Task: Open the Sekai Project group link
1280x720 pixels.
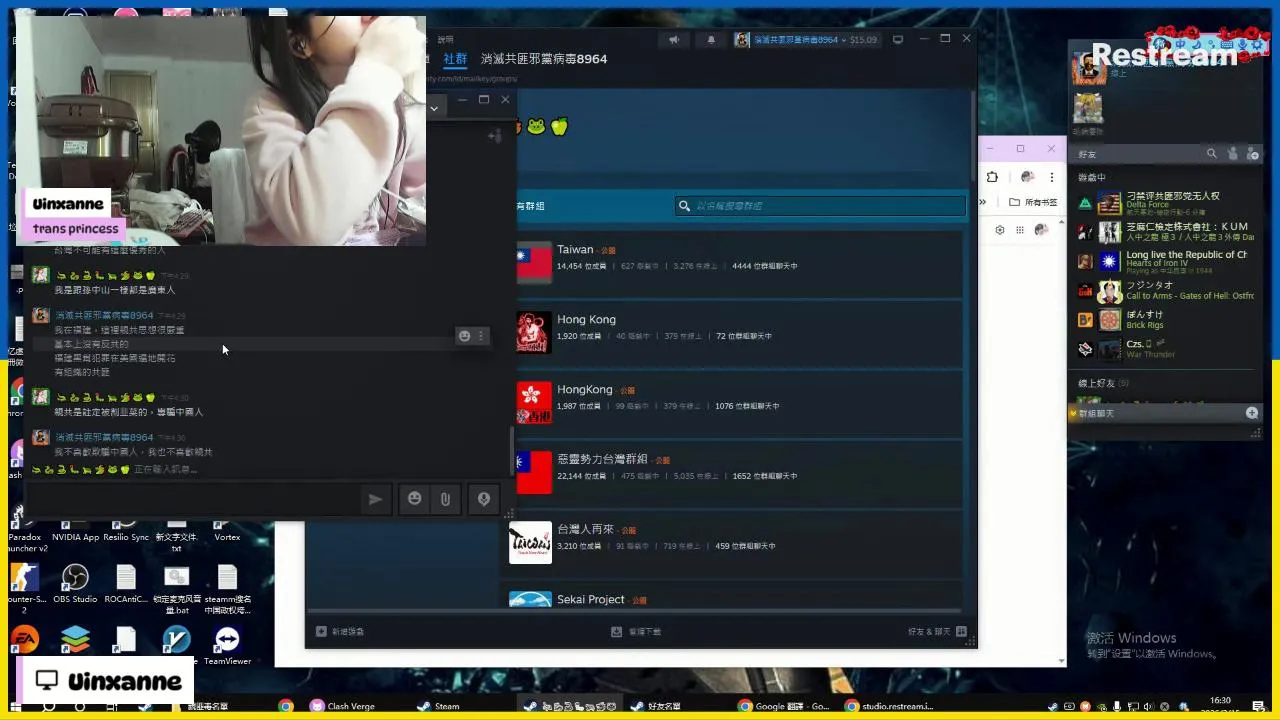Action: tap(590, 600)
